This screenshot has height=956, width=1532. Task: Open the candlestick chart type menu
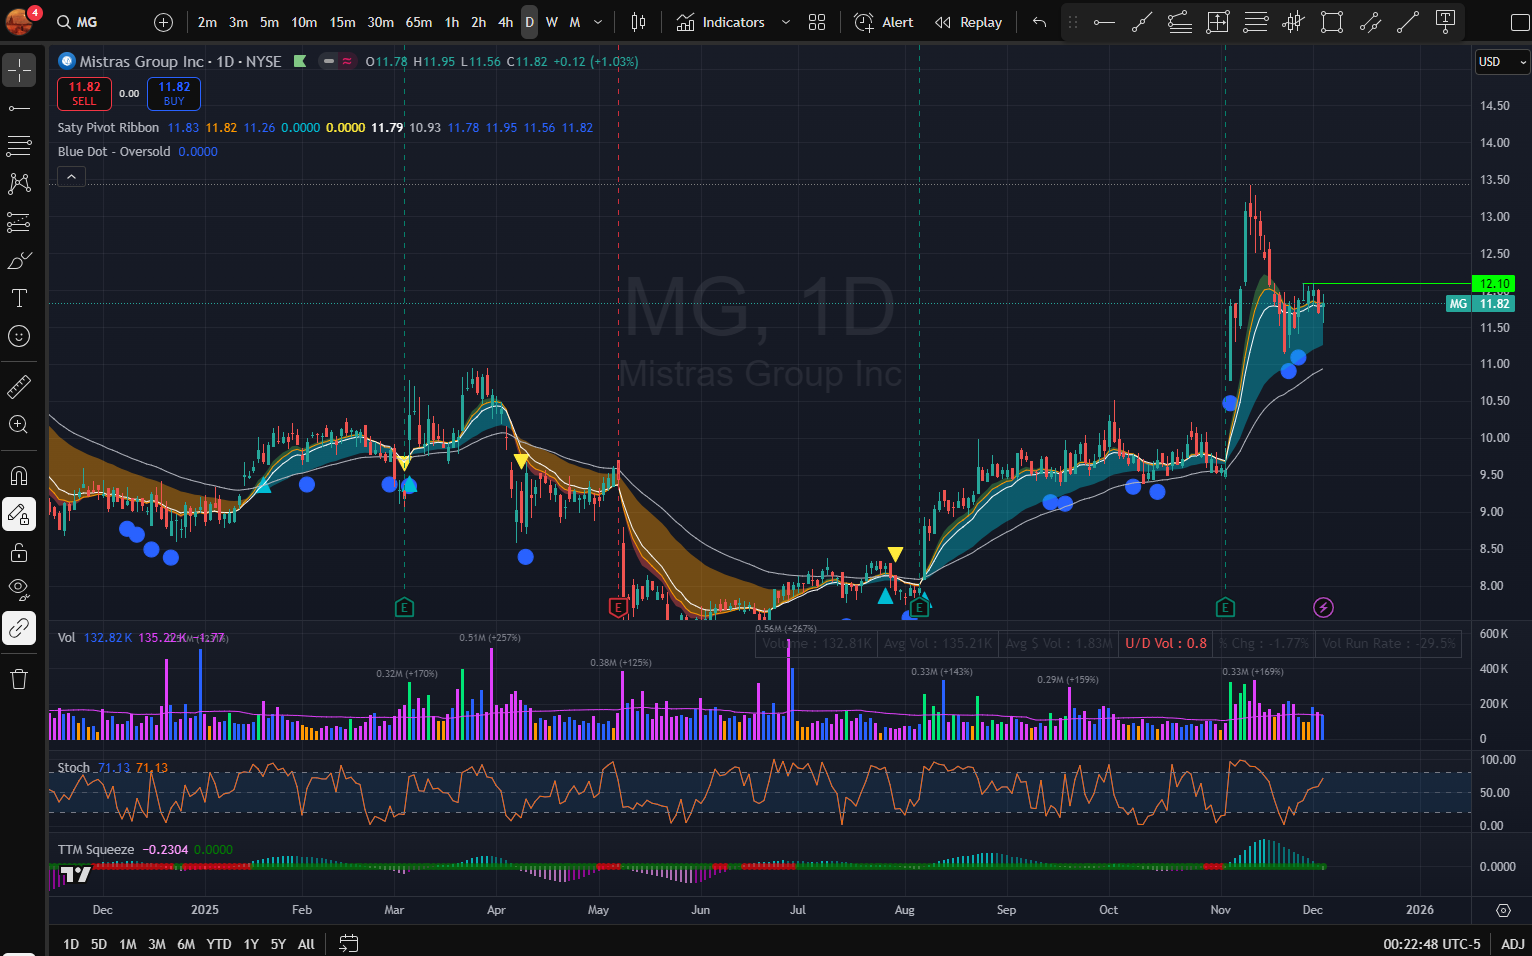click(639, 22)
